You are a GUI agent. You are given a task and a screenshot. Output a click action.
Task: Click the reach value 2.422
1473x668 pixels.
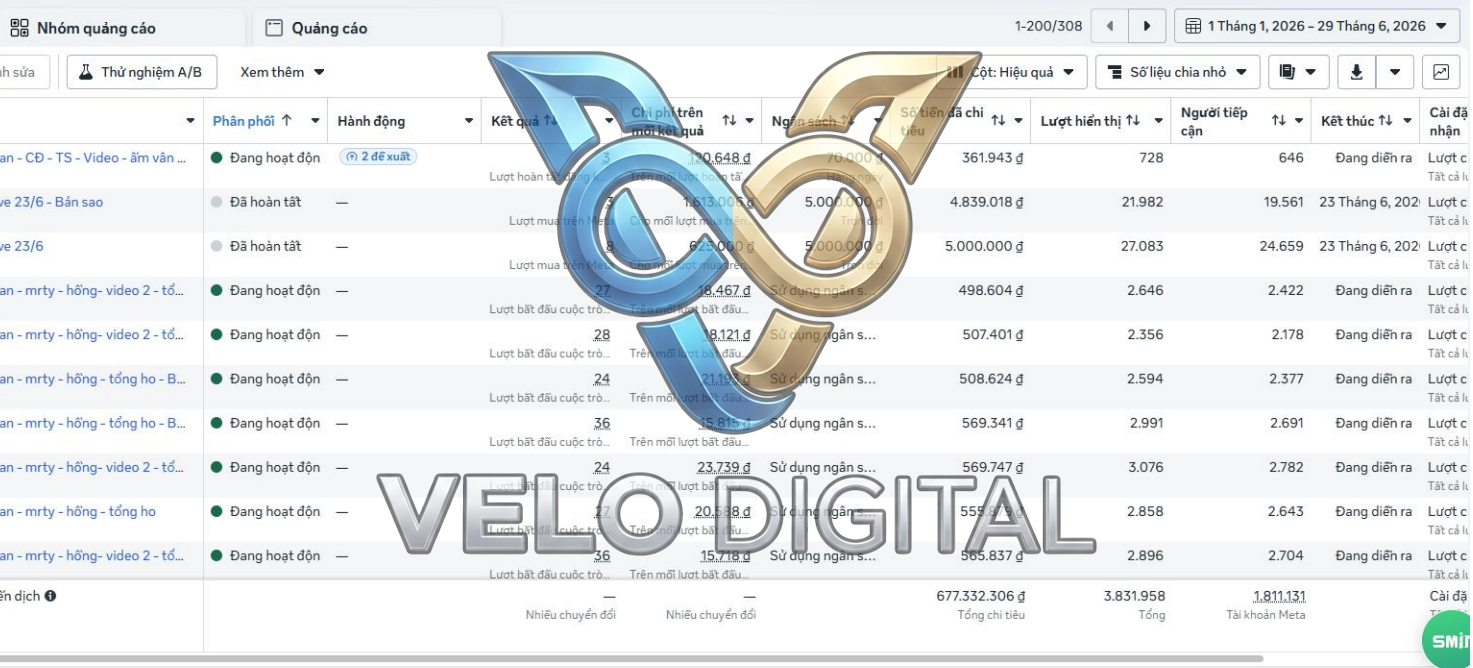point(1286,290)
